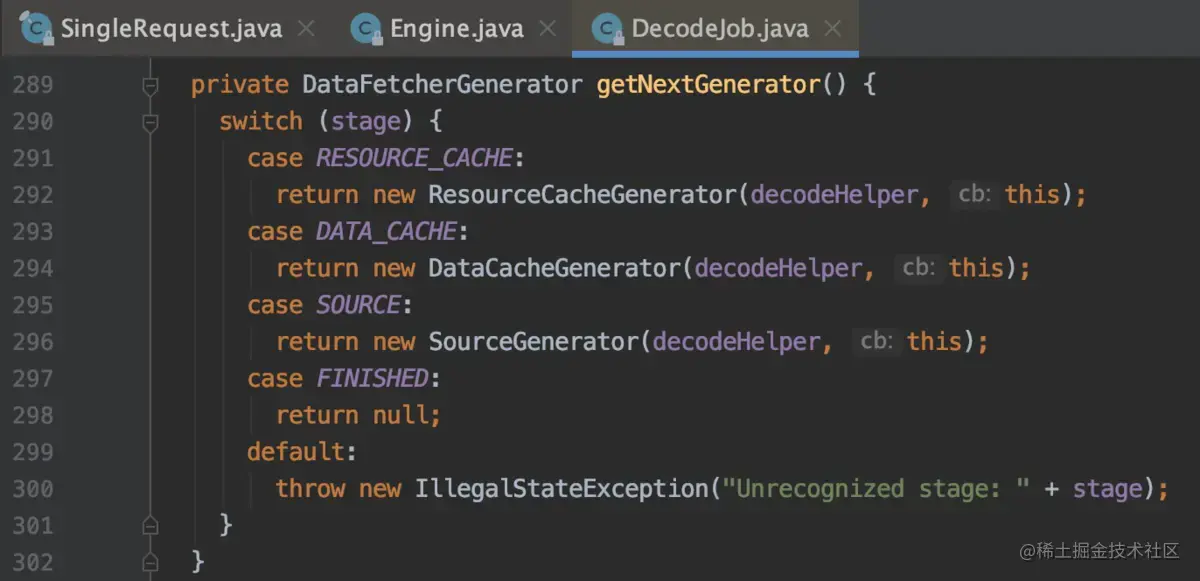Click the 'cb:' parameter hint on line 296
Viewport: 1200px width, 581px height.
875,342
